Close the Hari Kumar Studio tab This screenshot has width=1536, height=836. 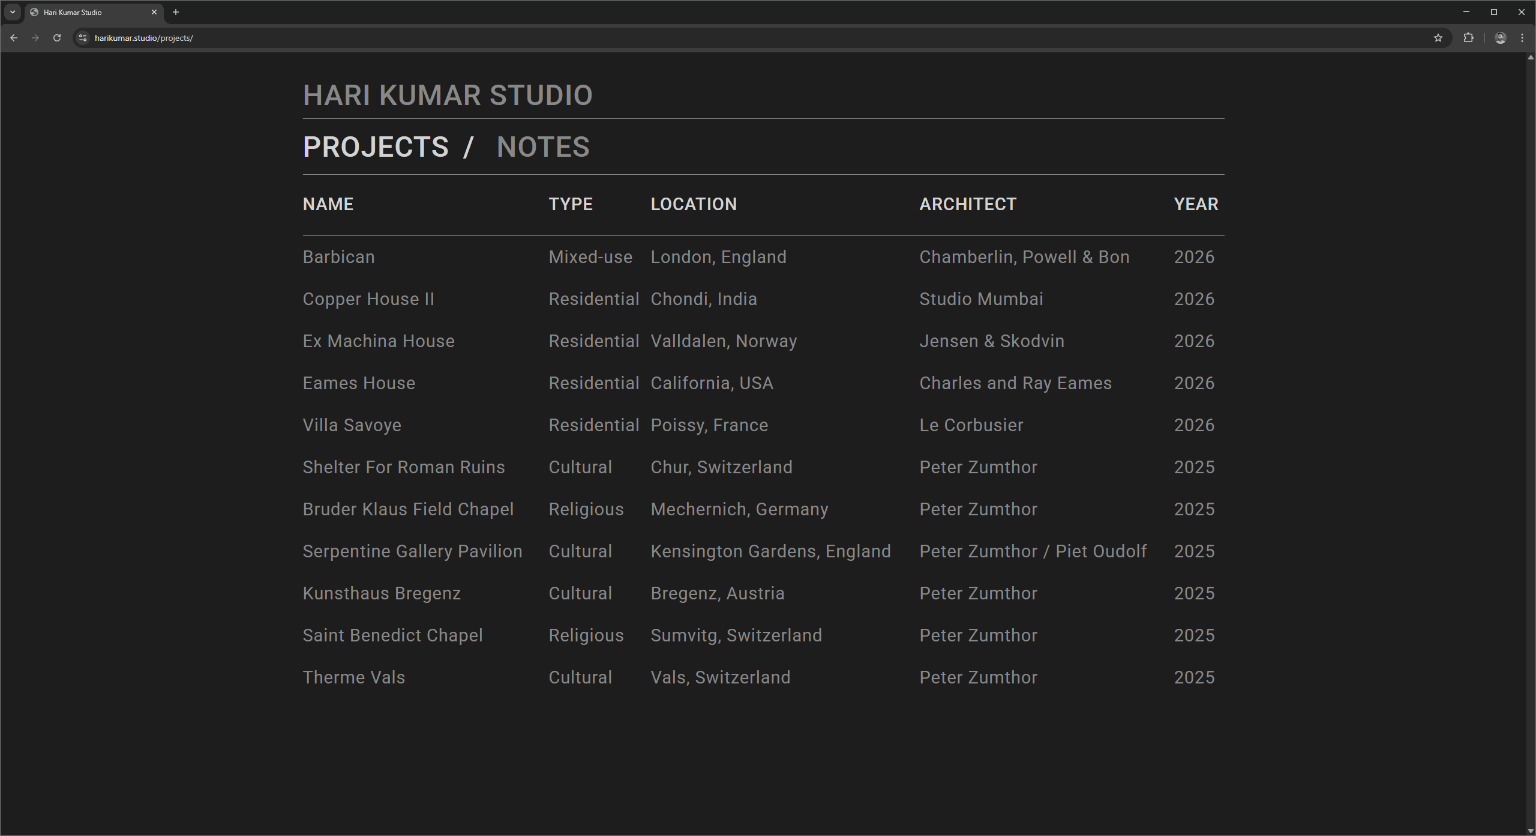point(154,12)
